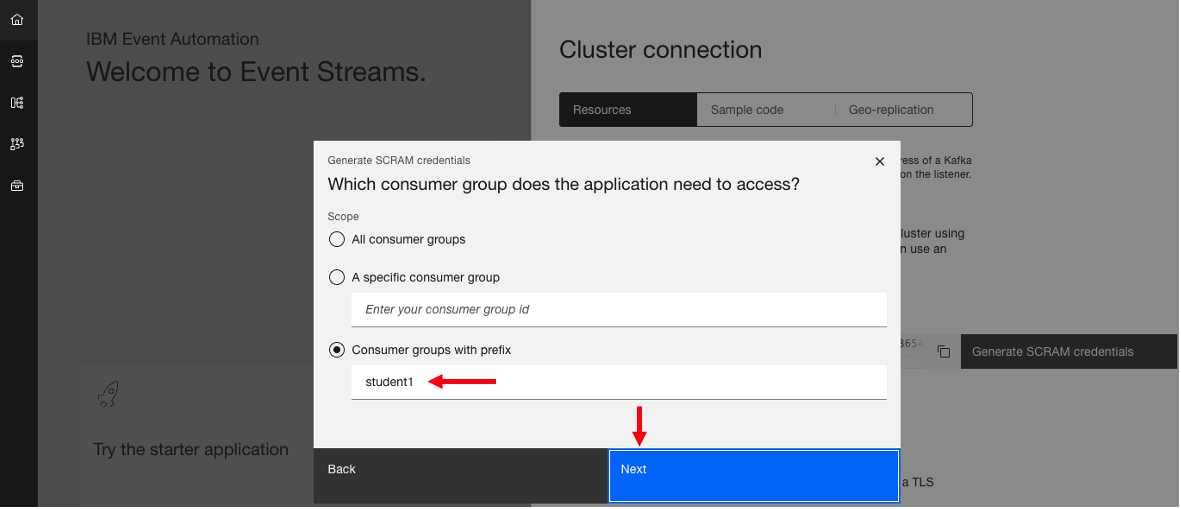
Task: Focus the prefix field containing student1
Action: click(x=618, y=382)
